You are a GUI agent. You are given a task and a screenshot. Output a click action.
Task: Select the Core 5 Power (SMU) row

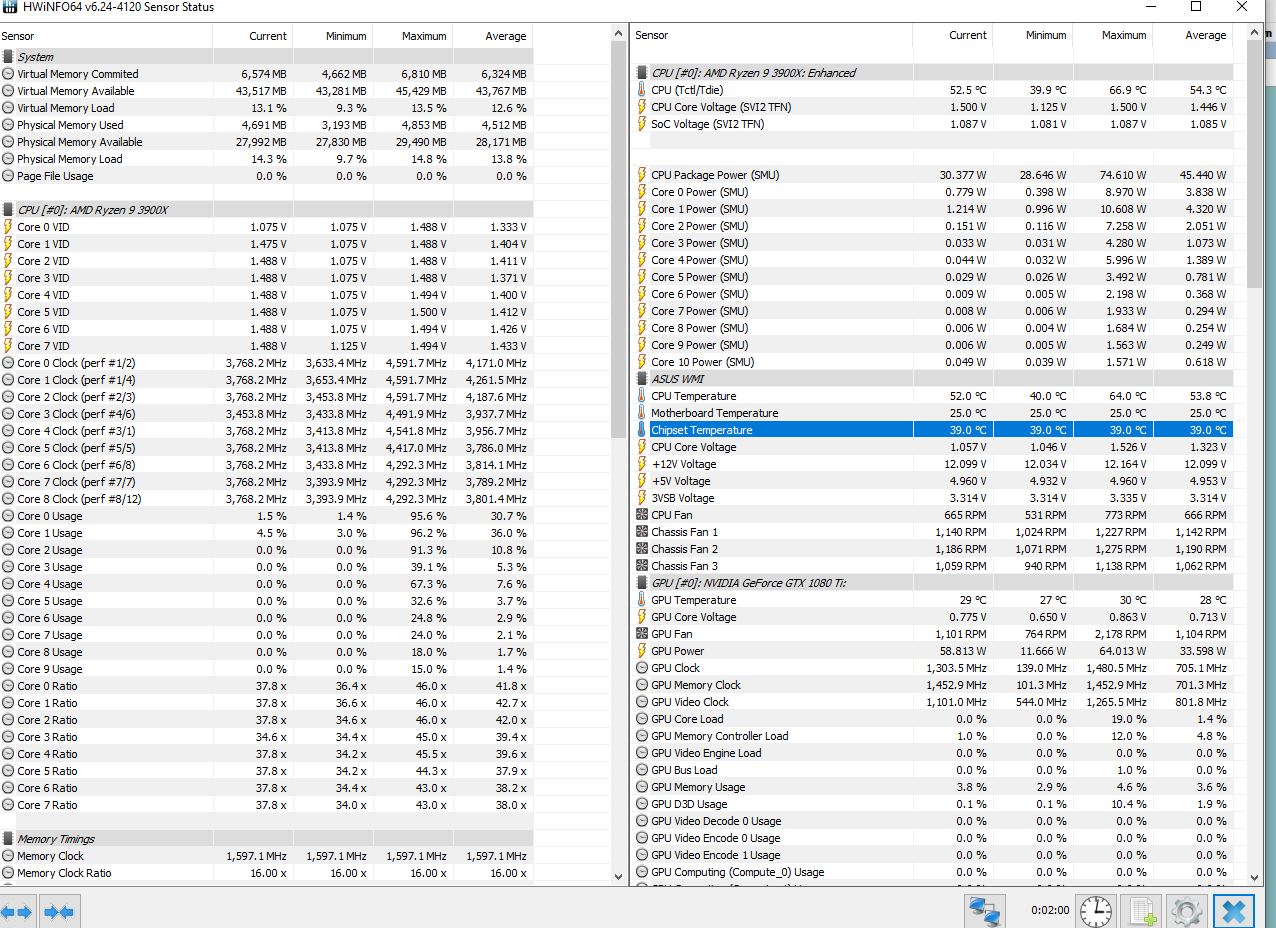[933, 277]
